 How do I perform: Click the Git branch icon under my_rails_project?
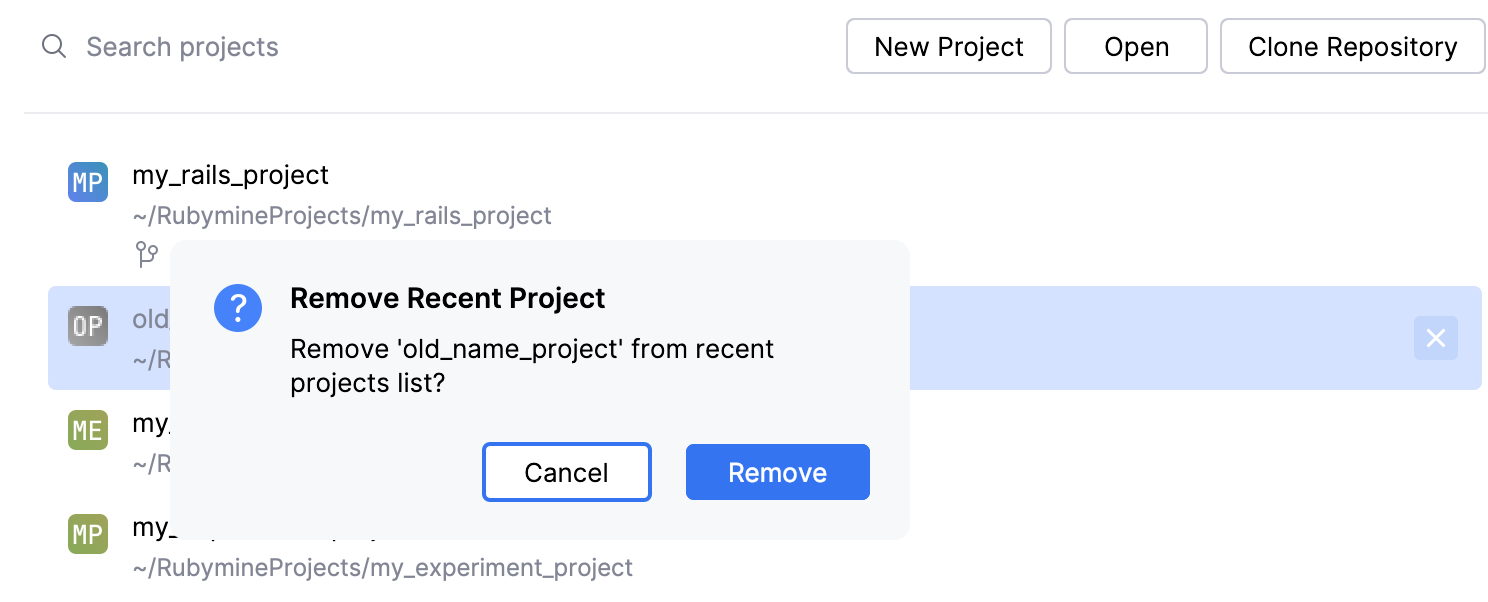(147, 254)
